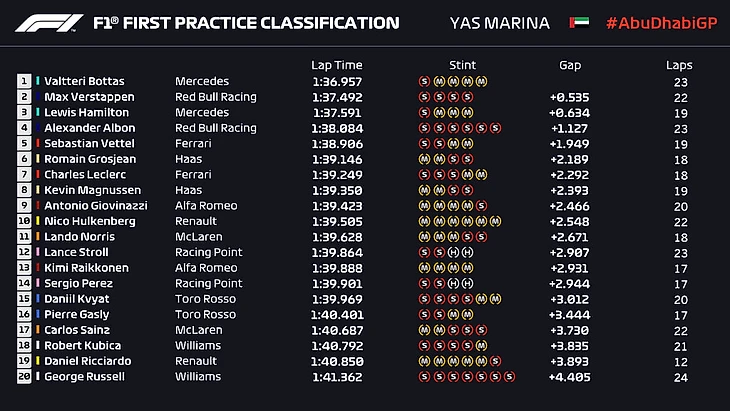Click the last tyre icon in Russell's stint
The image size is (730, 411).
[x=510, y=377]
